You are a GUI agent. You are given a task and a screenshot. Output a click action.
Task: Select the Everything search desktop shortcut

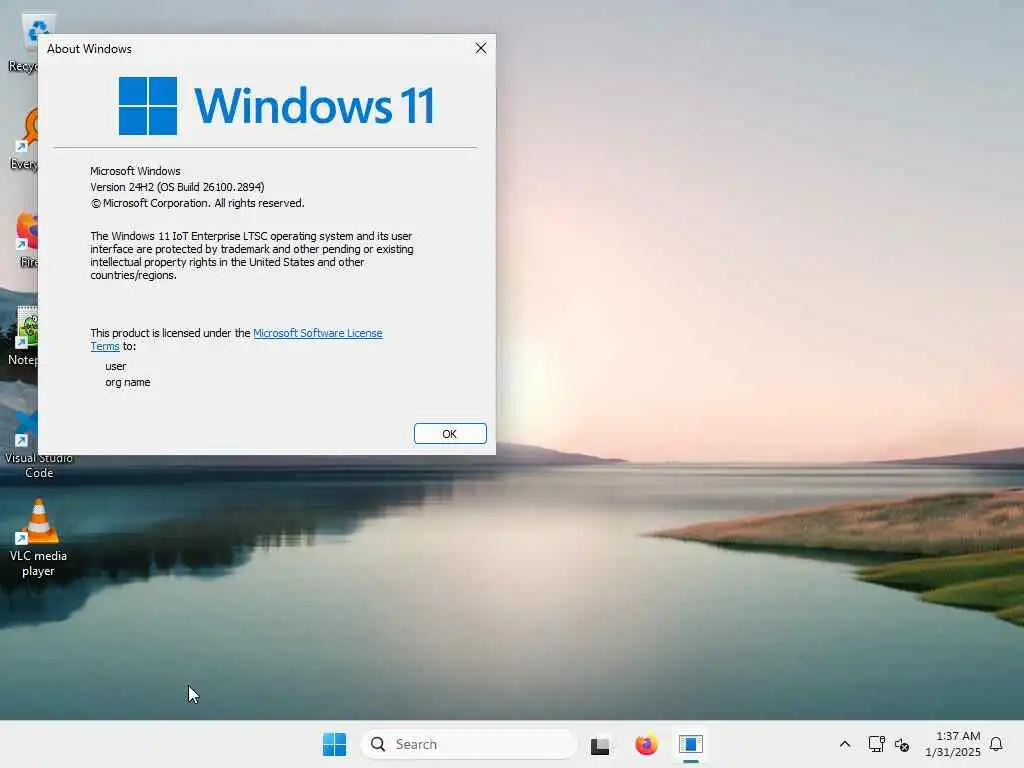pyautogui.click(x=25, y=140)
